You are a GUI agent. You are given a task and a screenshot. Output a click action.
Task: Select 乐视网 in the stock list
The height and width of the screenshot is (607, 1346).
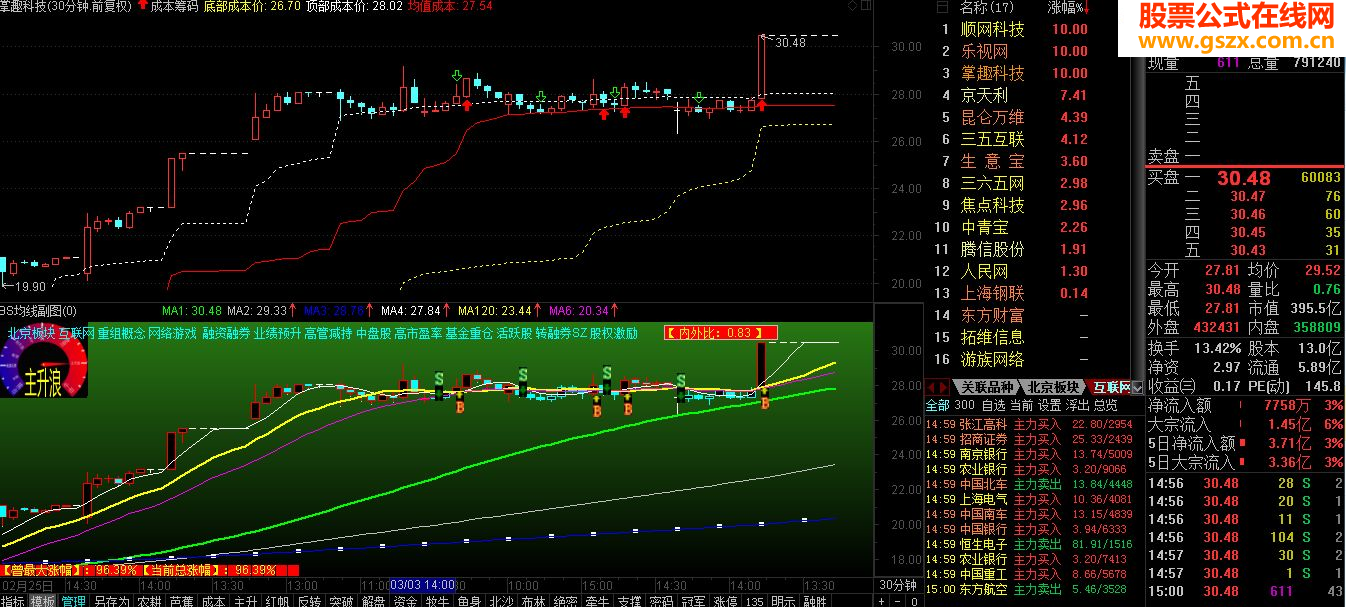point(985,51)
